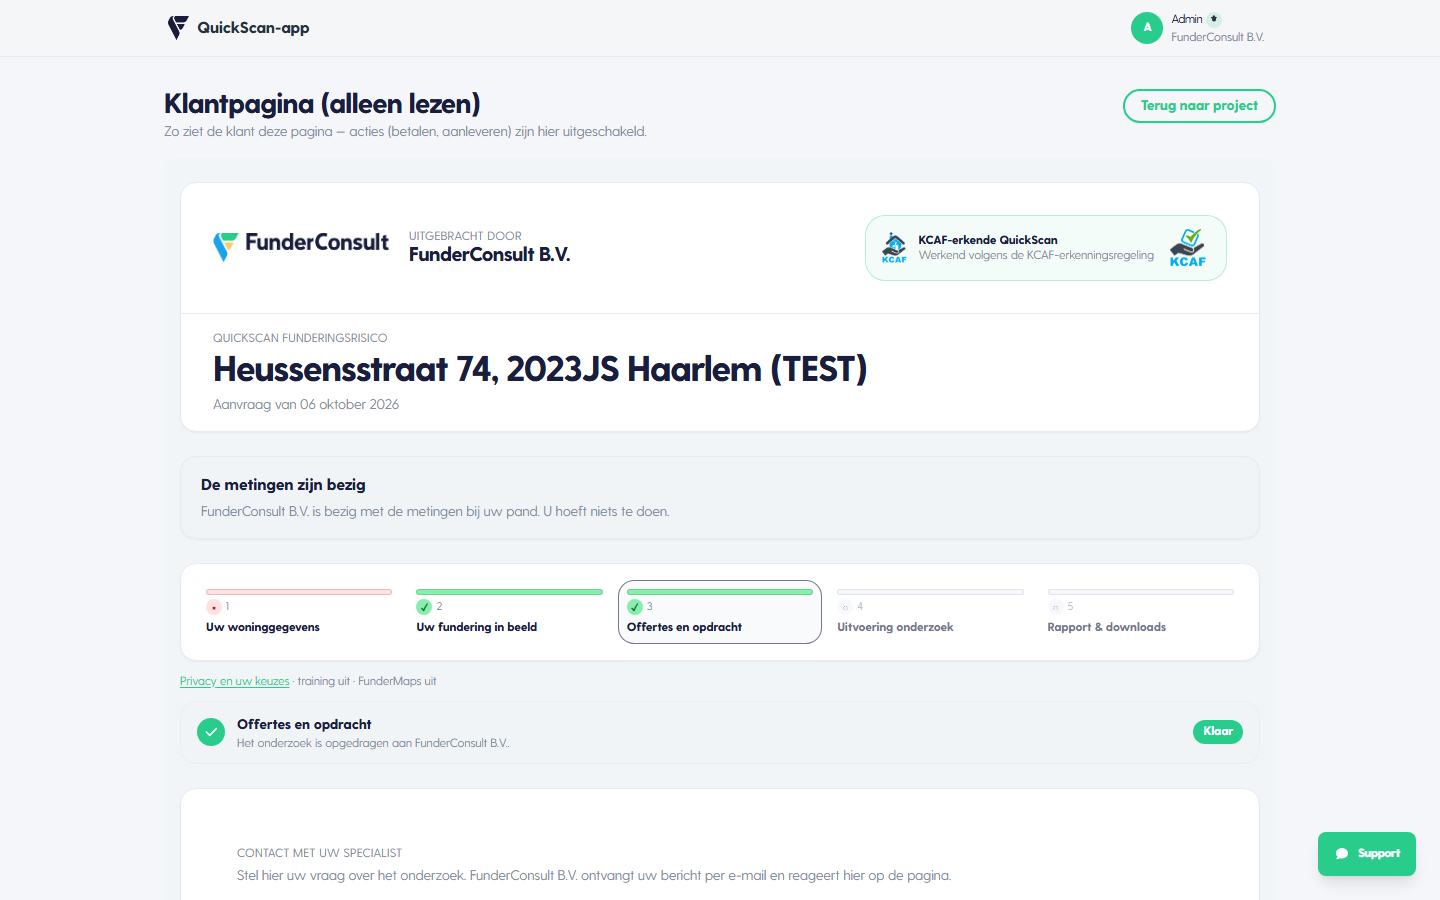Click Terug naar project button
Viewport: 1440px width, 900px height.
pos(1199,106)
